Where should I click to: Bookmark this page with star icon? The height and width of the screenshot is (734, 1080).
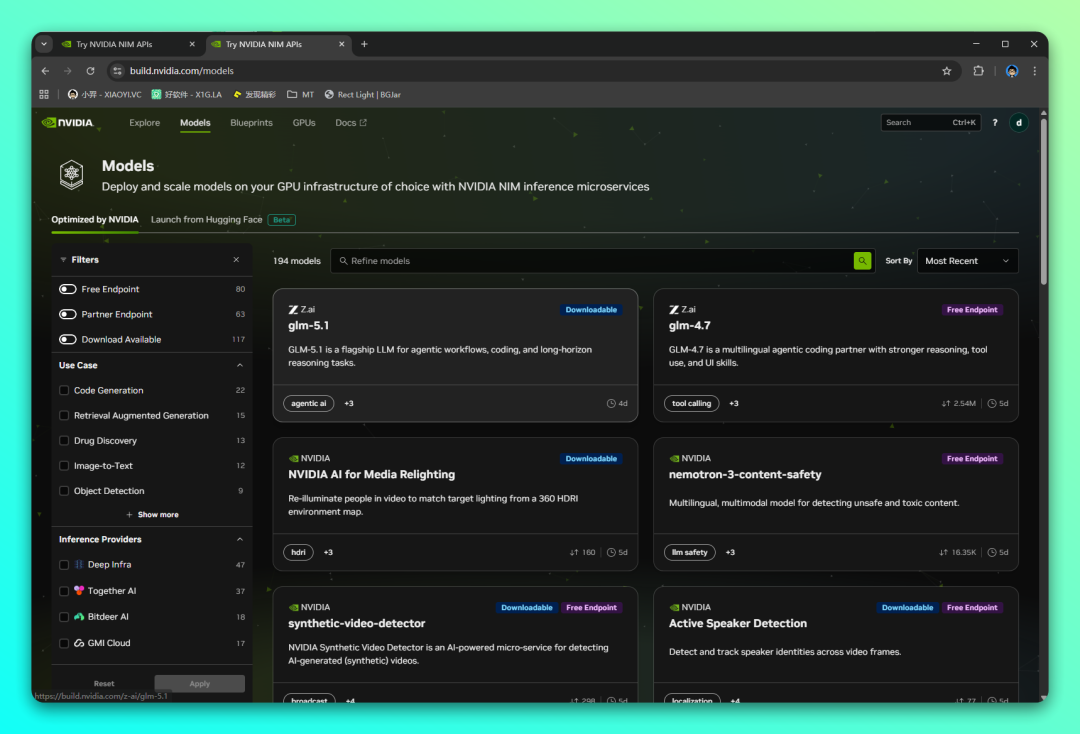(946, 71)
